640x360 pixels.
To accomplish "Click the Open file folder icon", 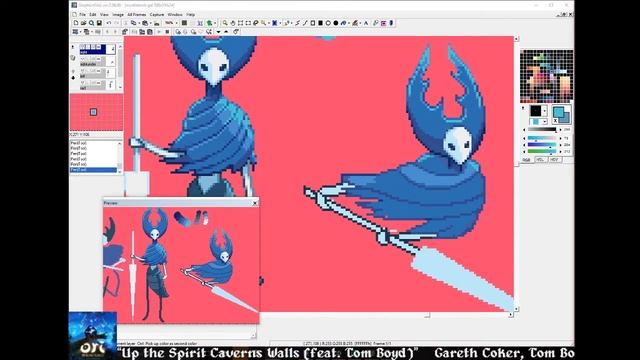I will 83,23.
